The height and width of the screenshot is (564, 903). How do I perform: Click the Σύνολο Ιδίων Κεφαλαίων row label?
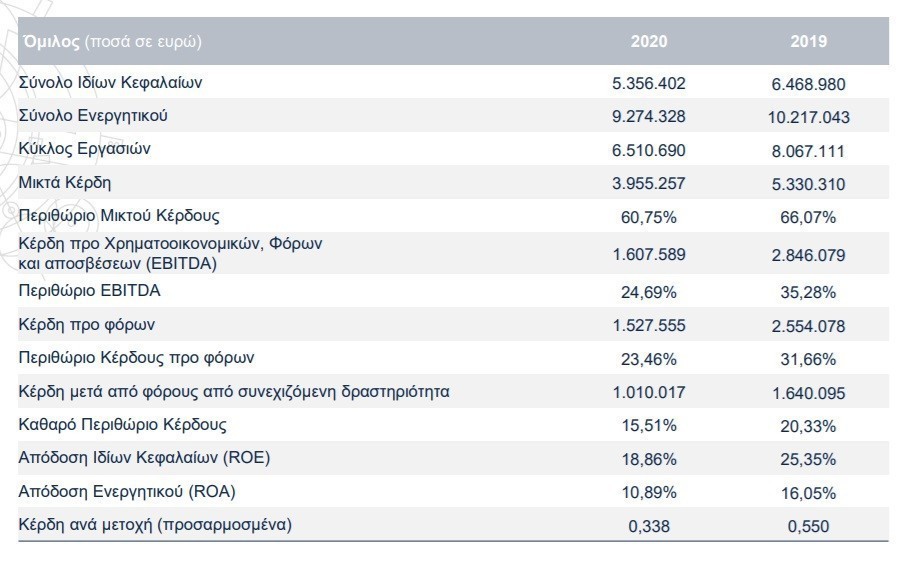coord(110,82)
